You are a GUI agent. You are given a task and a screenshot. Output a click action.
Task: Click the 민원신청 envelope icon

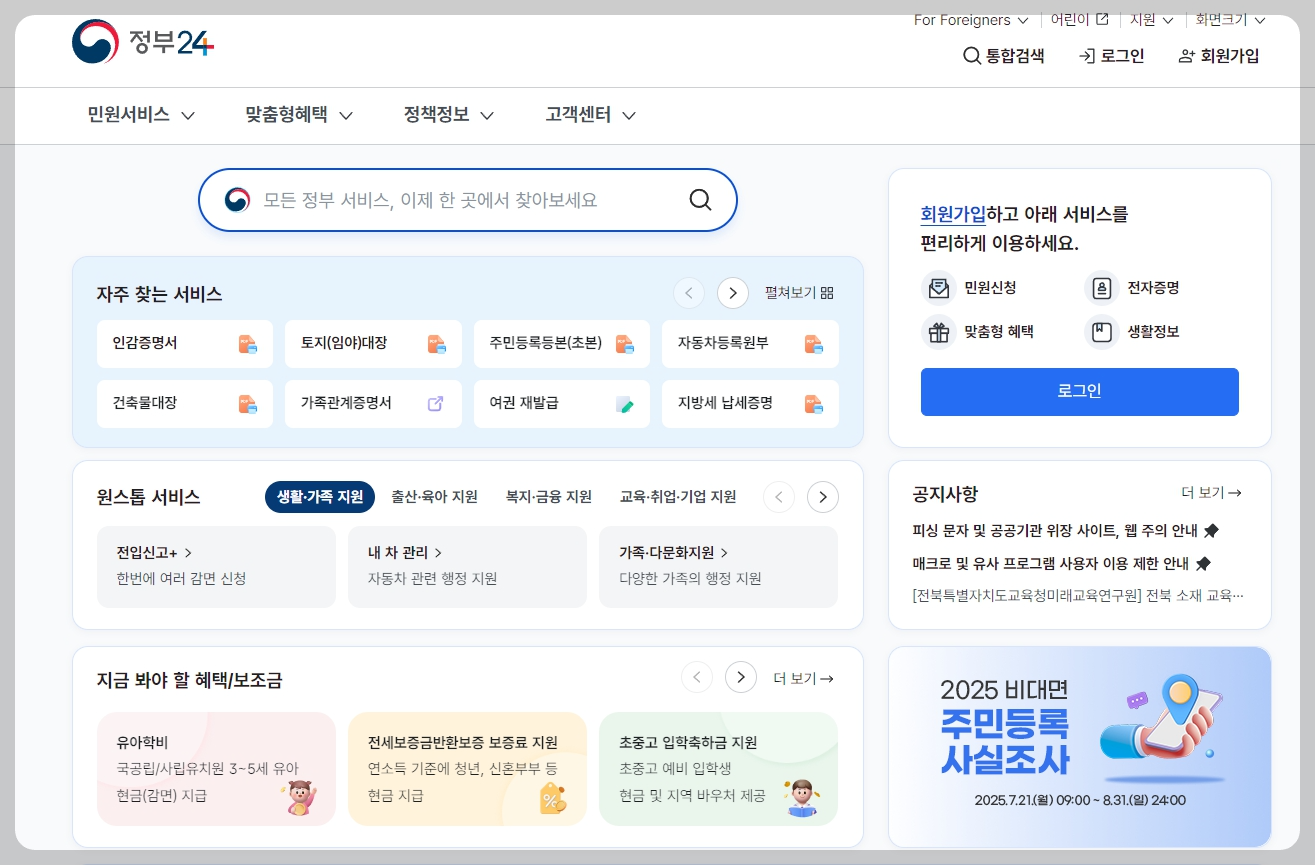(938, 288)
